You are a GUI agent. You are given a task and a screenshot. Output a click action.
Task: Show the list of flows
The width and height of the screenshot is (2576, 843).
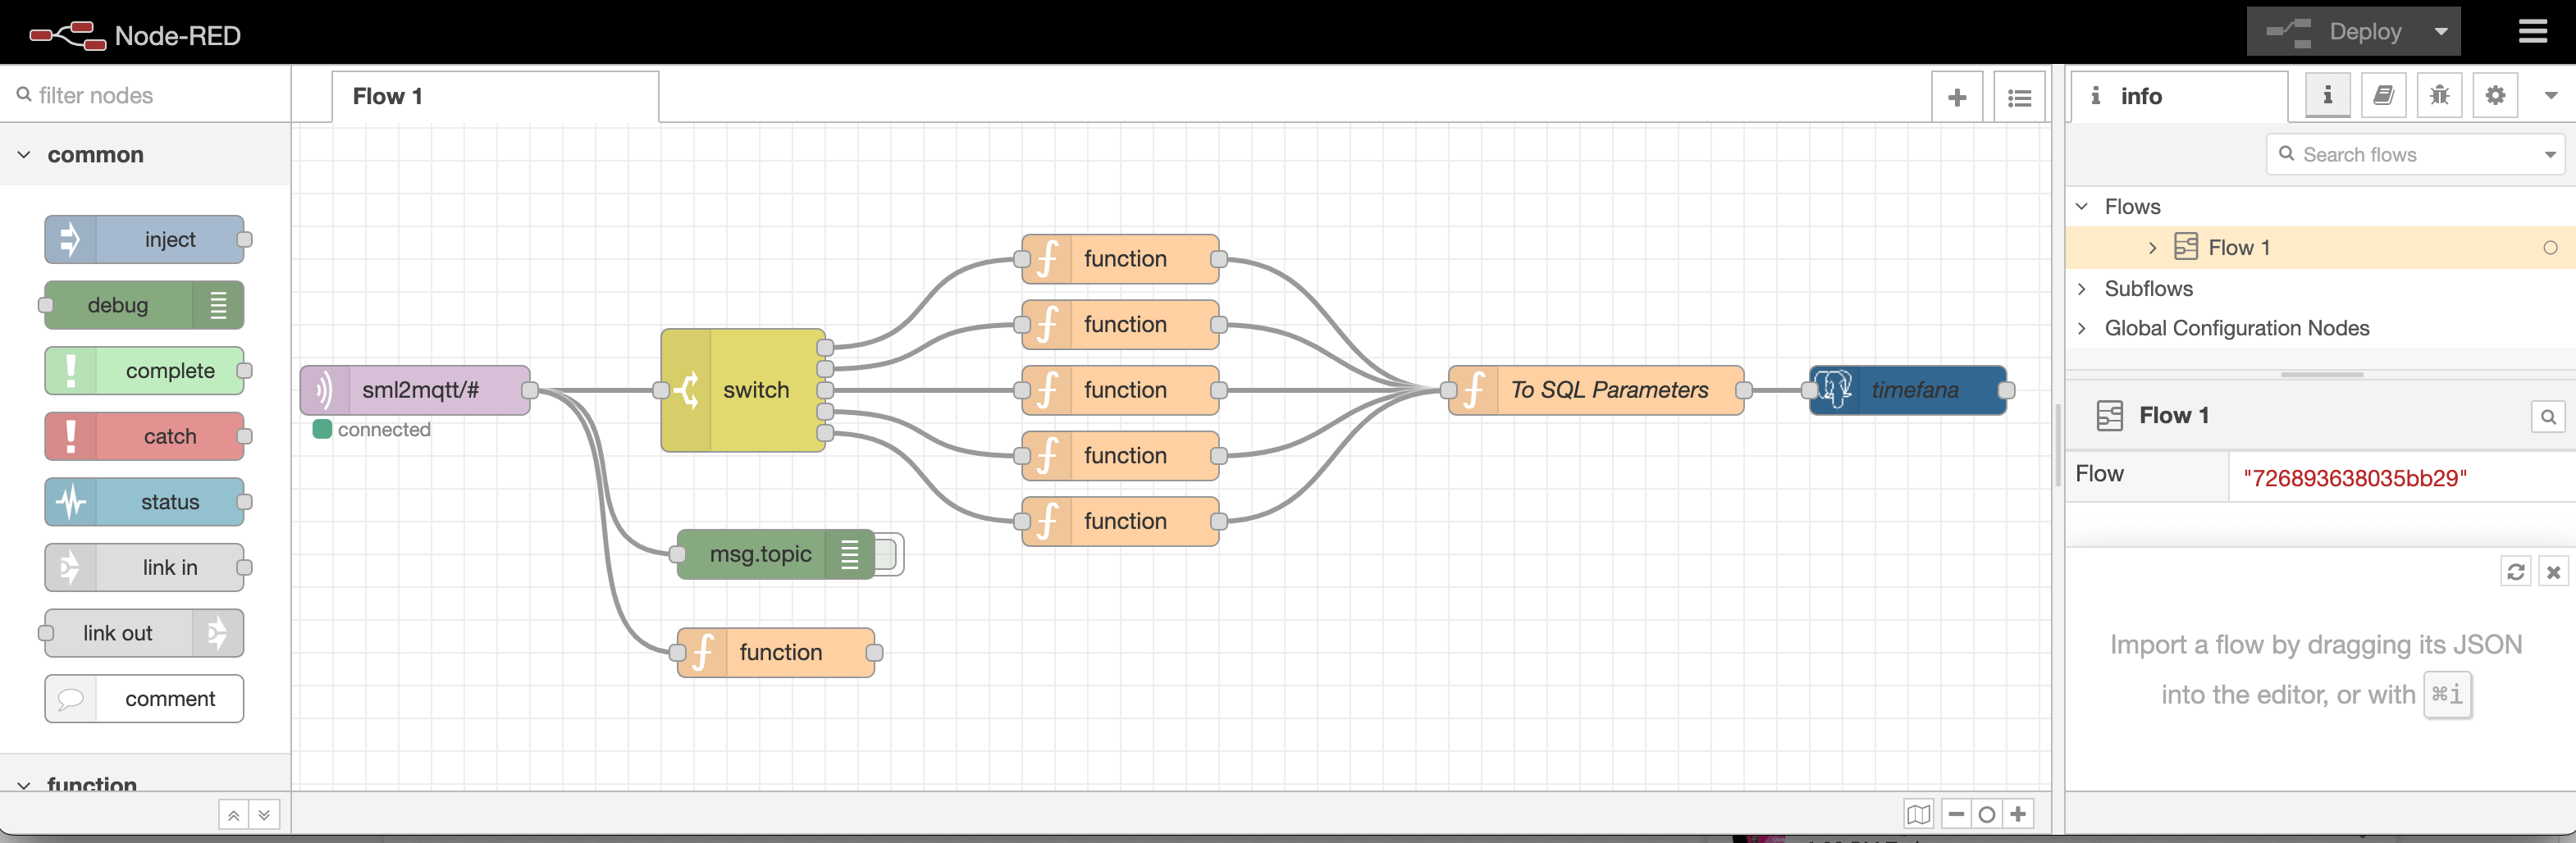pyautogui.click(x=2019, y=97)
